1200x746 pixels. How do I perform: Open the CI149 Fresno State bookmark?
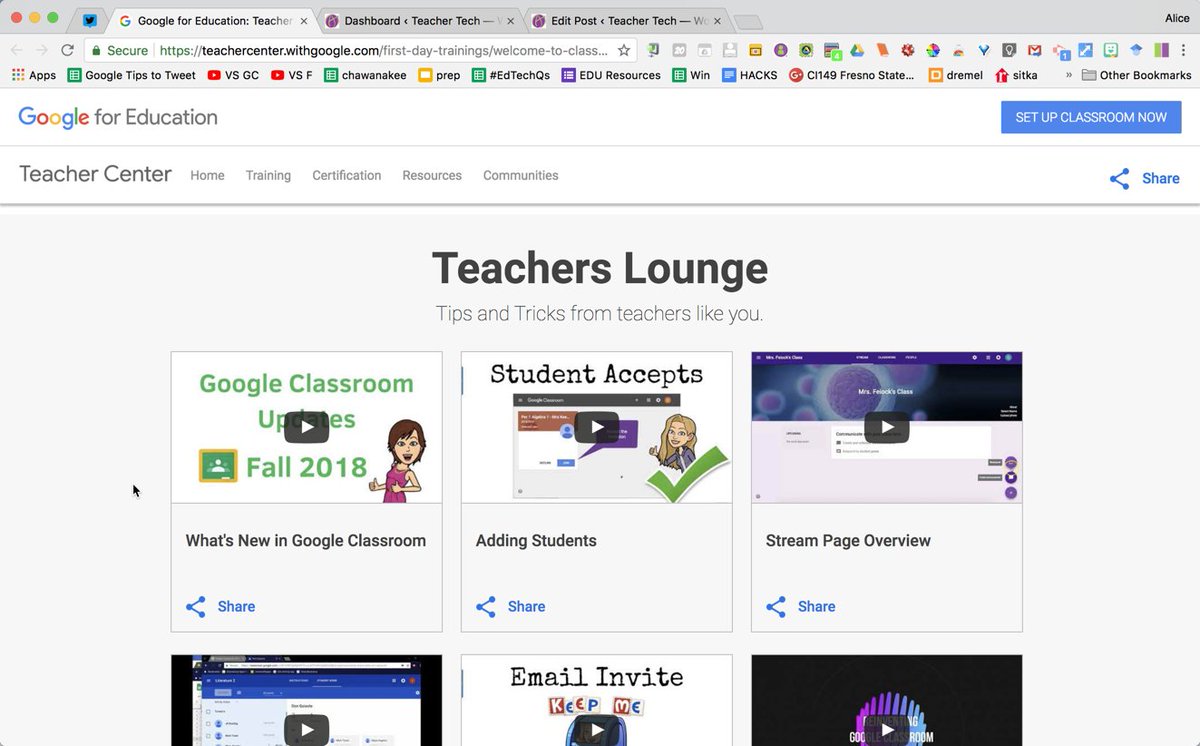(852, 75)
